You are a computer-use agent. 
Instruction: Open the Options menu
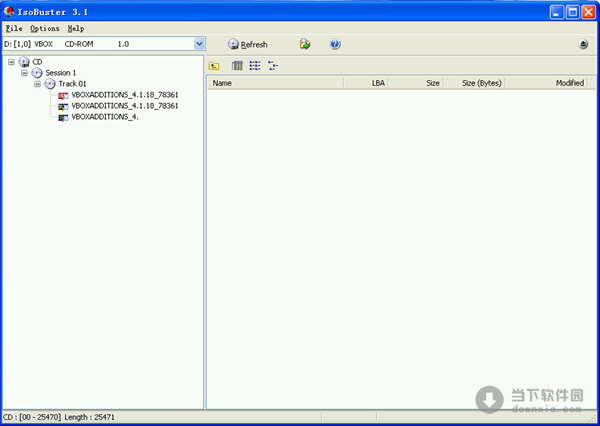tap(45, 29)
